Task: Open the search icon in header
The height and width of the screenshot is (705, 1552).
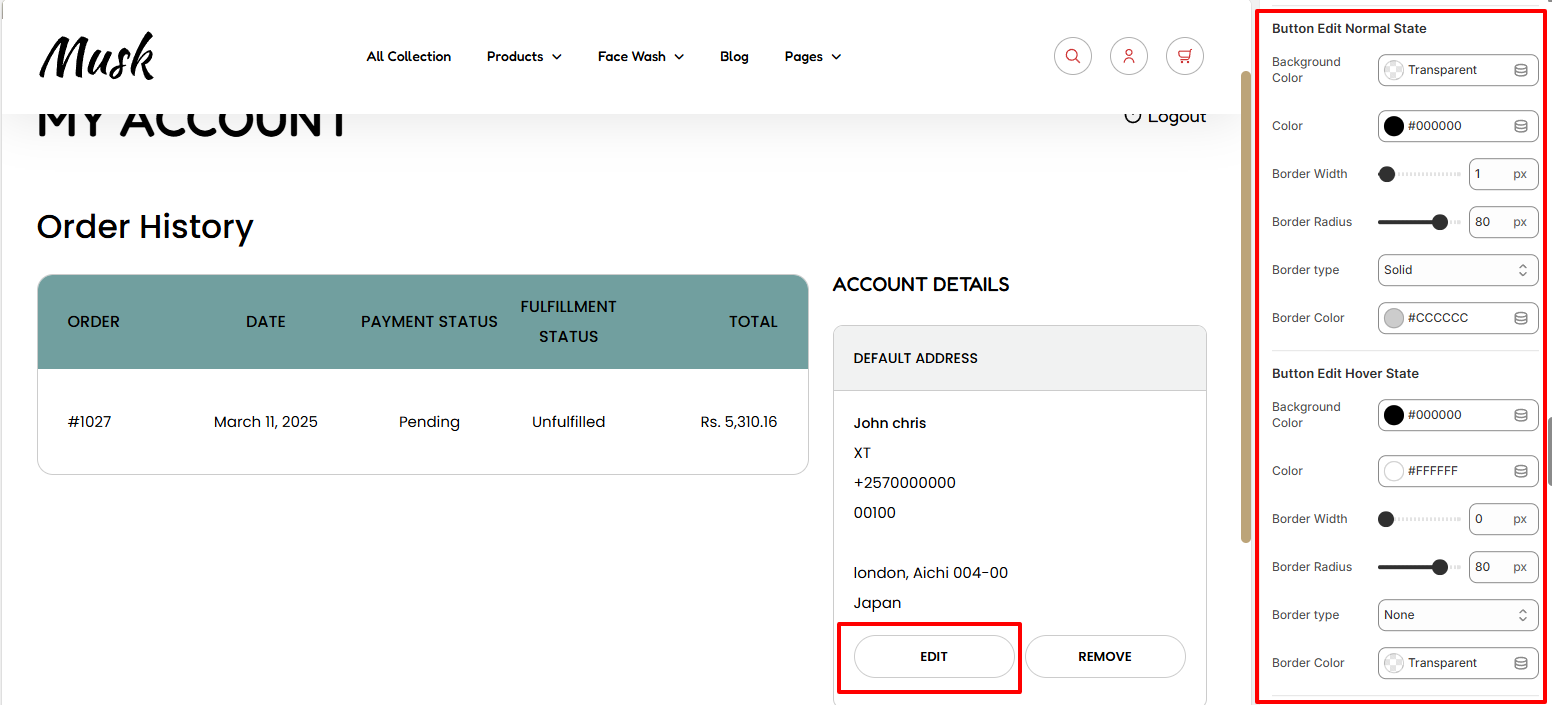Action: [x=1073, y=56]
